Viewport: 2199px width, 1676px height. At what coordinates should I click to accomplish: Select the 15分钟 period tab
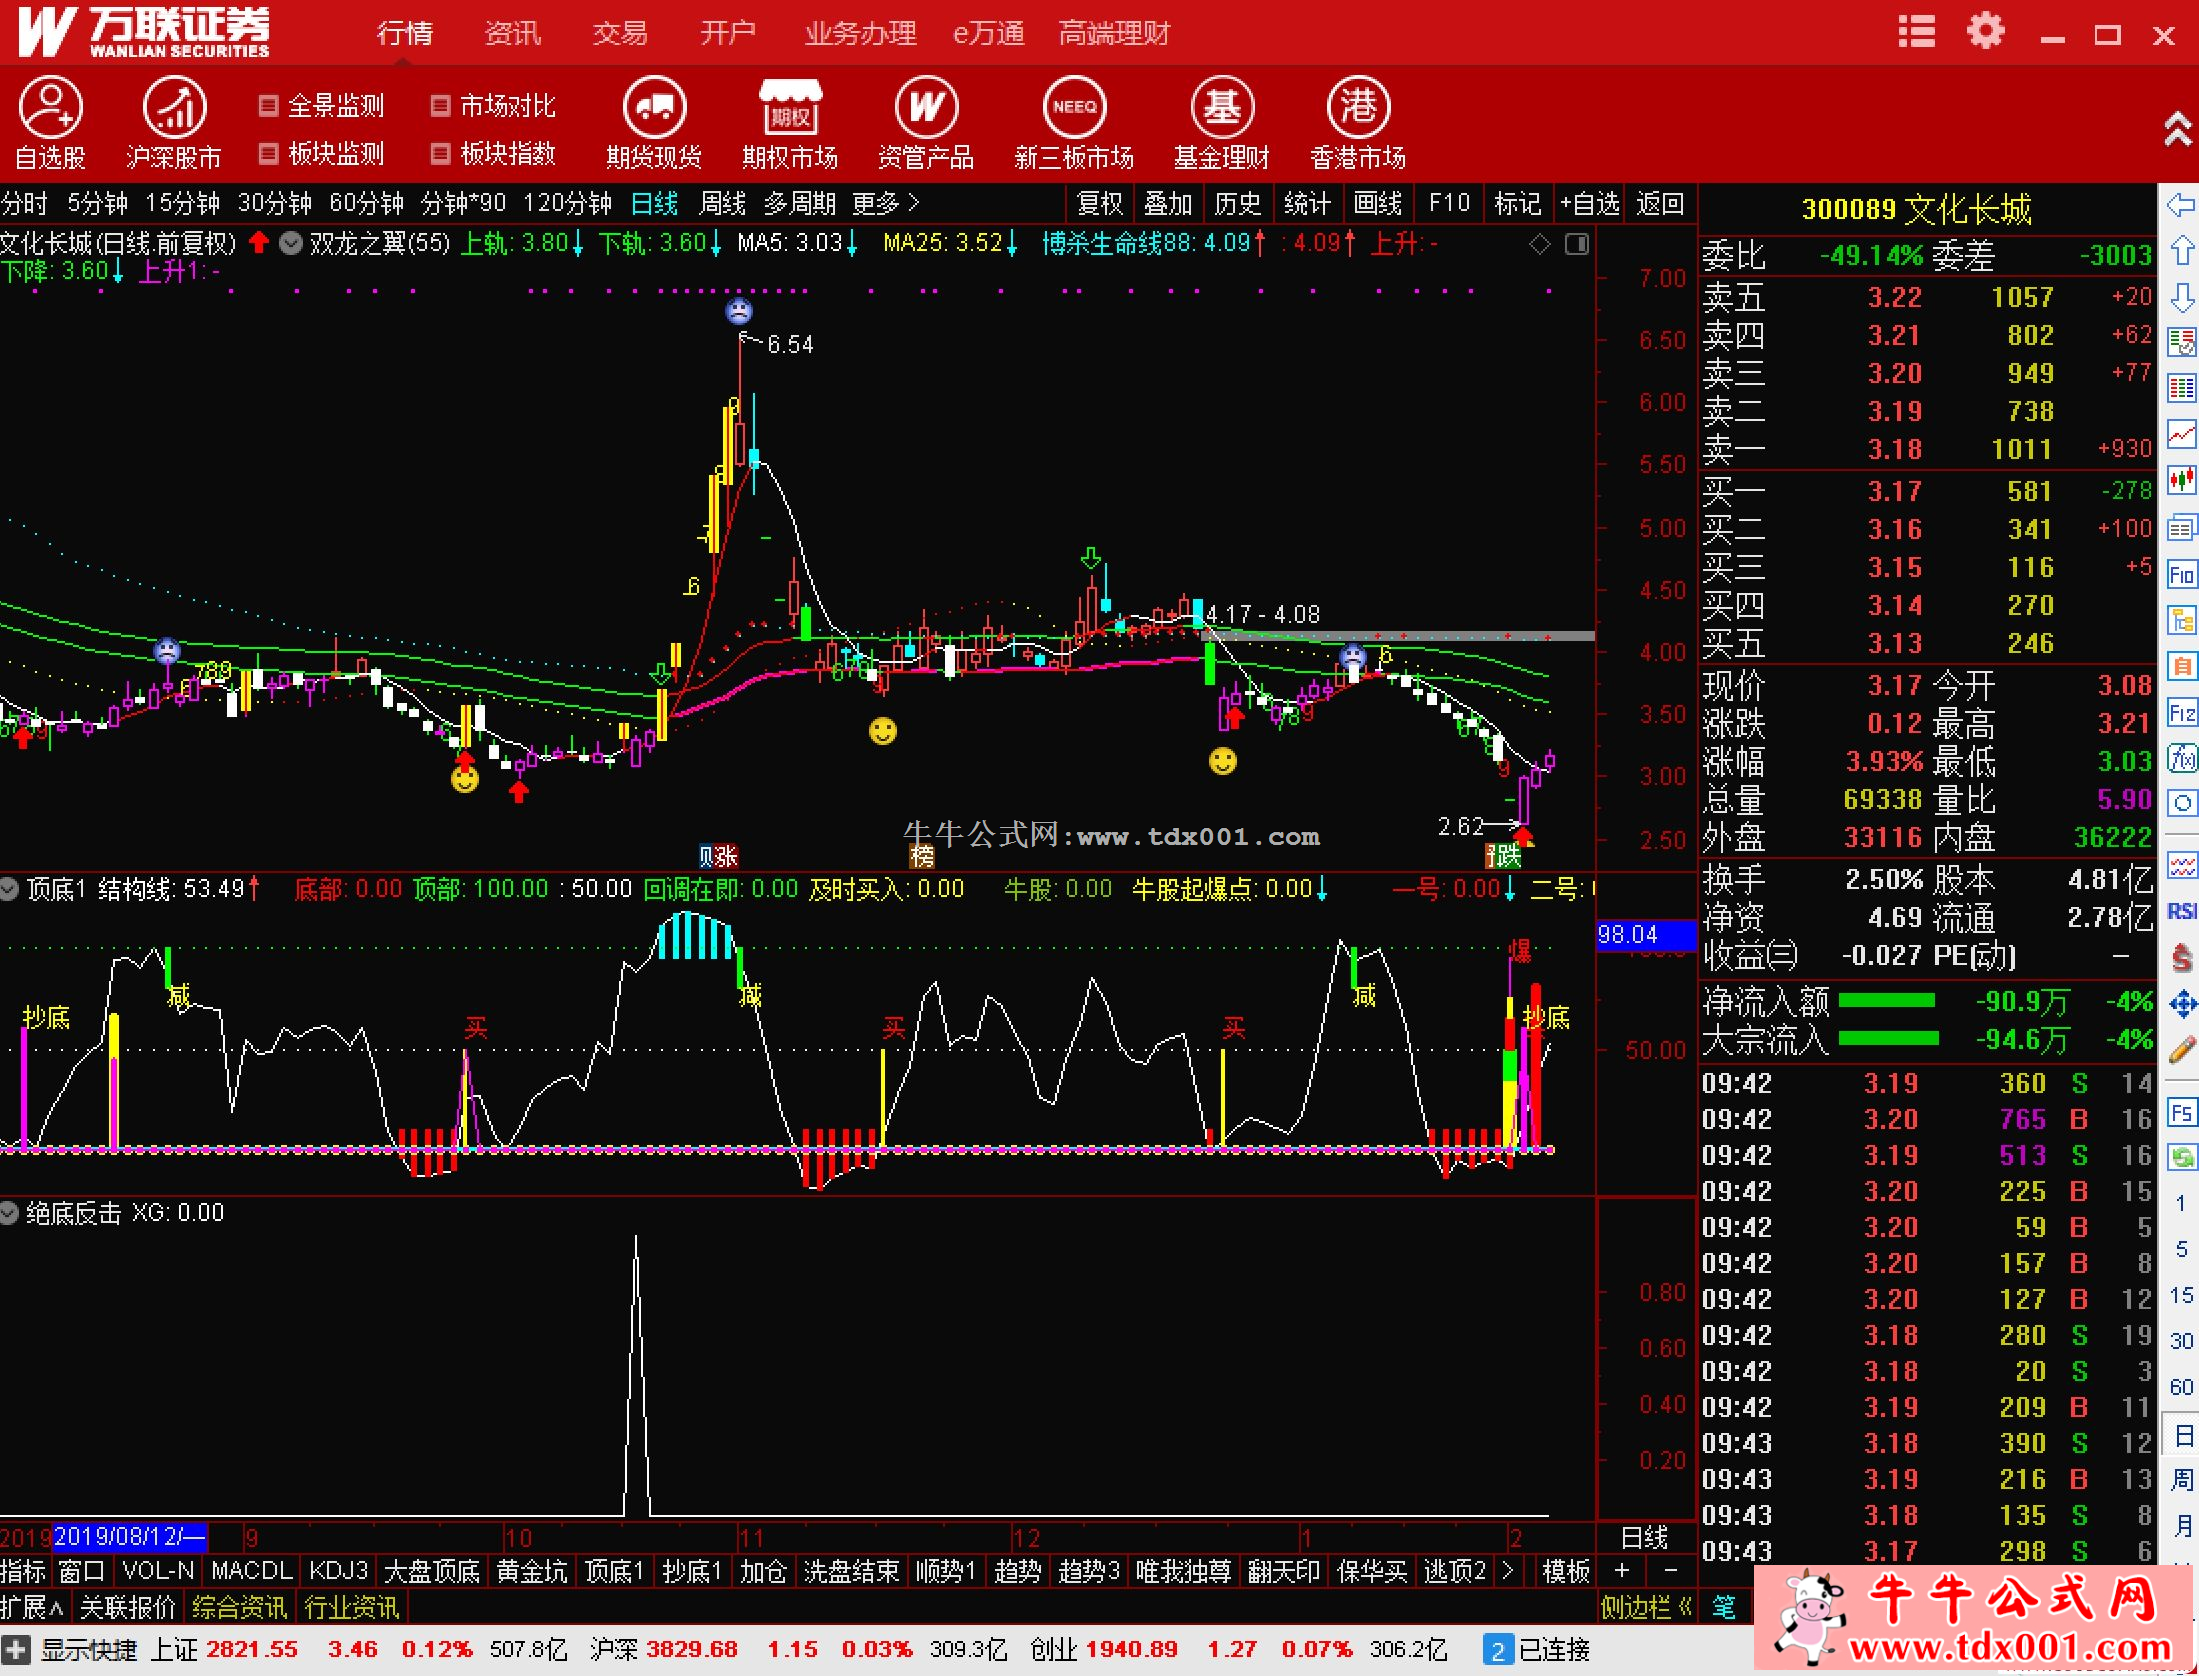(x=182, y=204)
